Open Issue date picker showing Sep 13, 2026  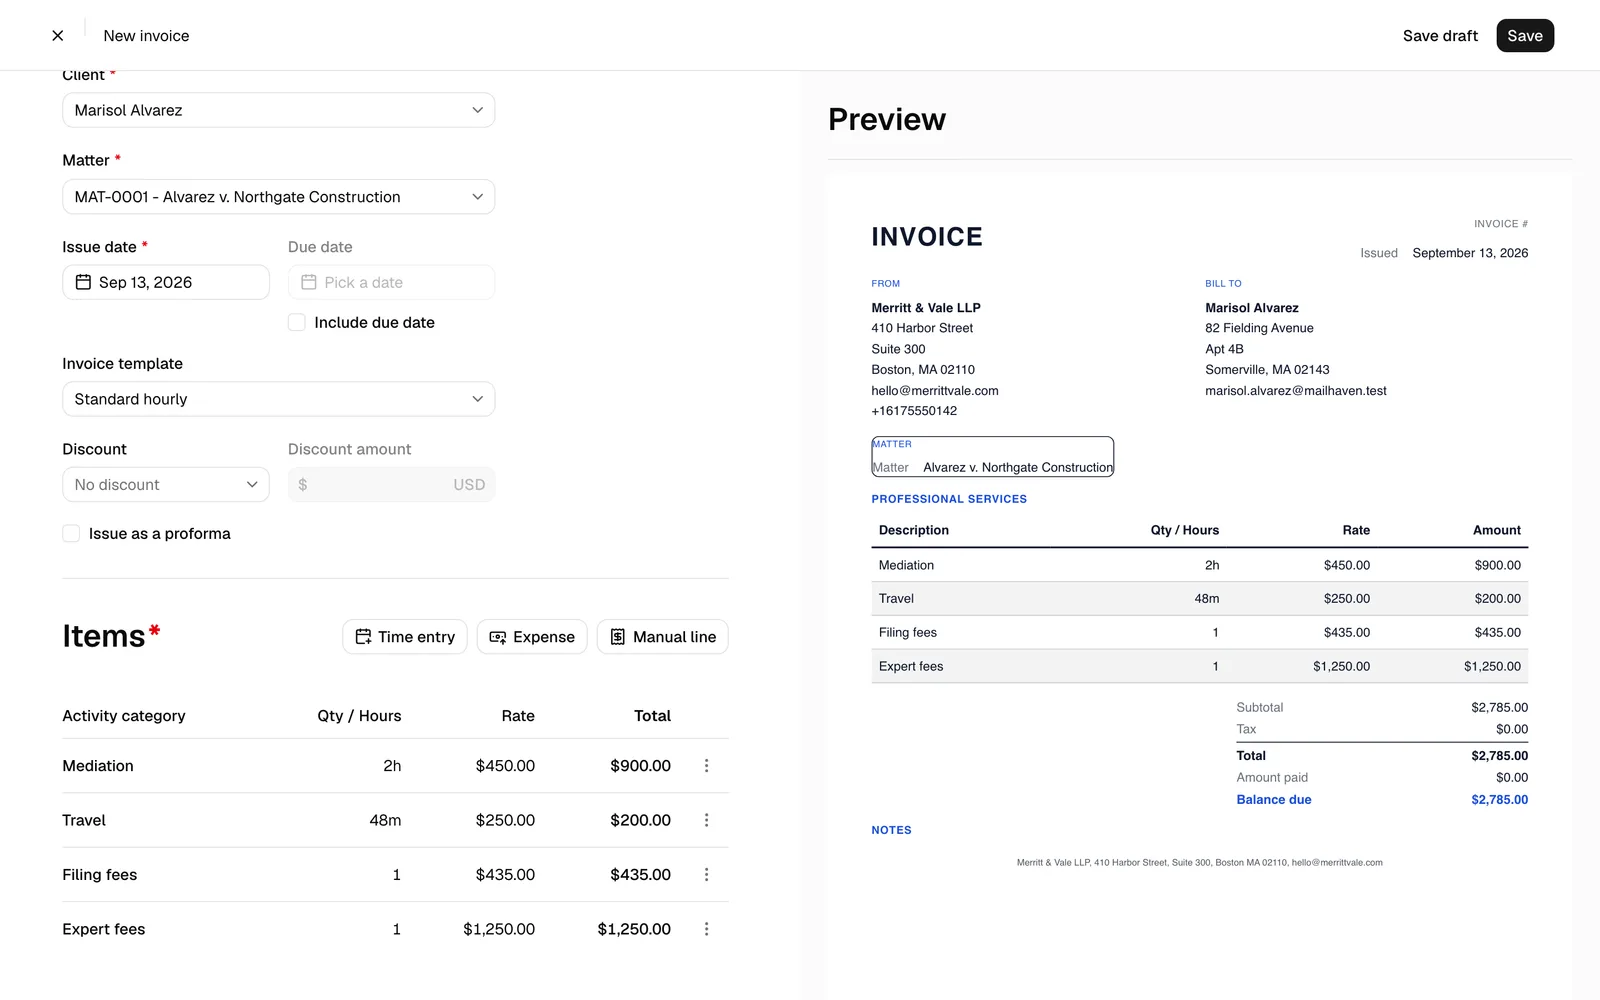pos(166,282)
